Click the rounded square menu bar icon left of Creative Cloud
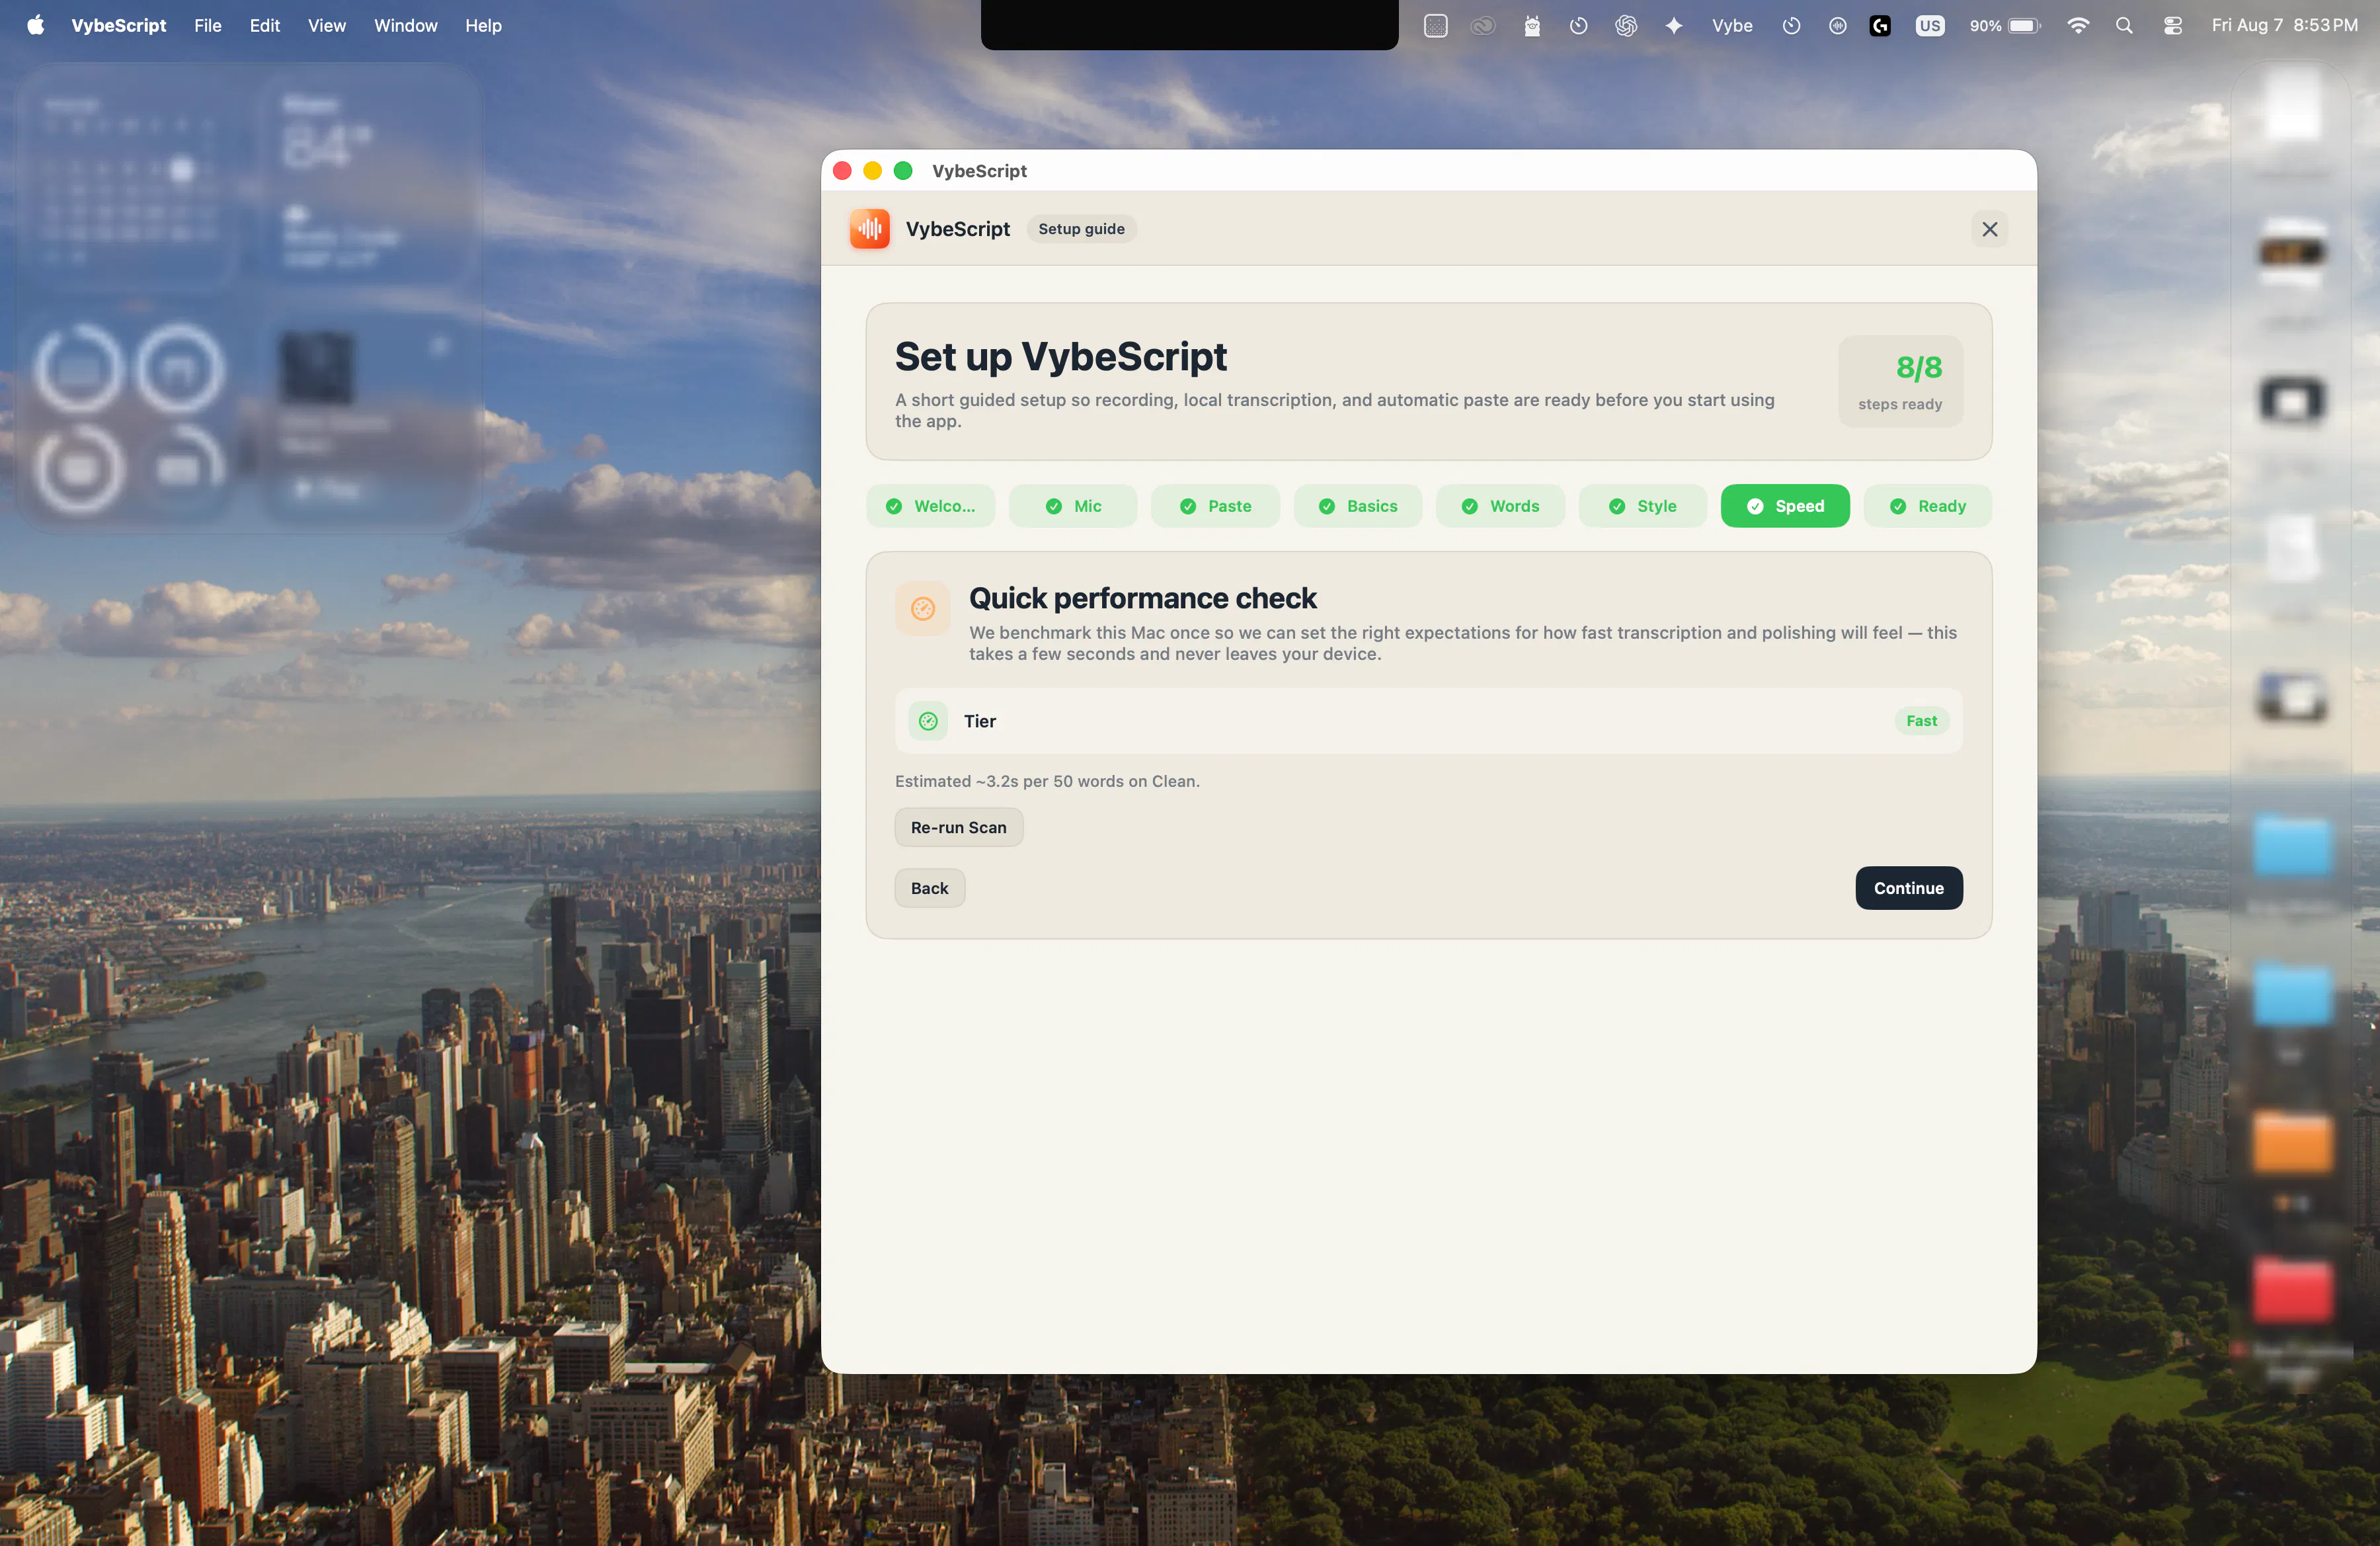This screenshot has width=2380, height=1546. pos(1435,25)
